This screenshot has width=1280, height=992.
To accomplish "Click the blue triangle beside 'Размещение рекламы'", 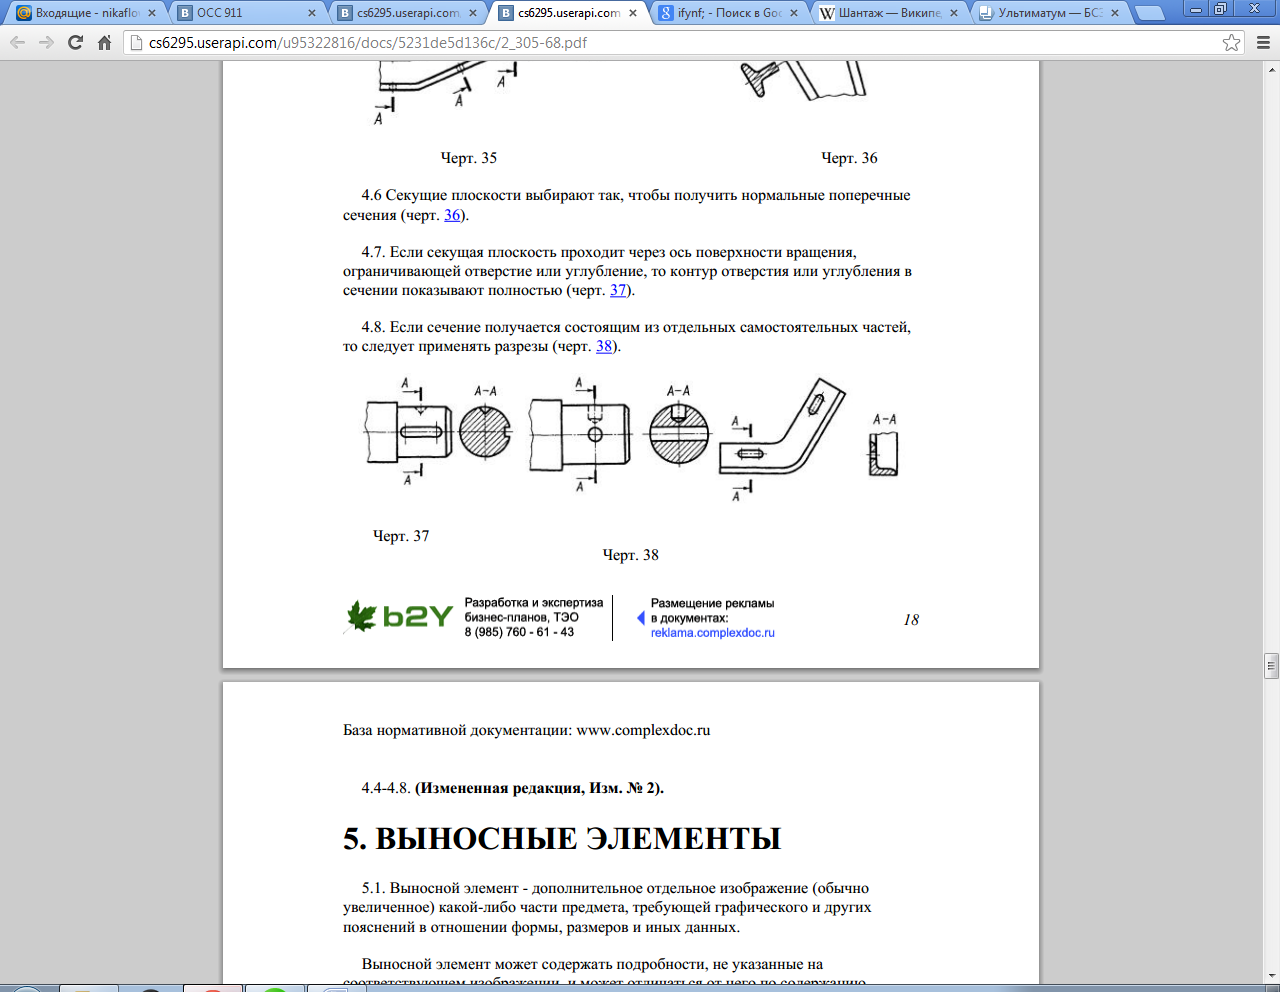I will 641,618.
